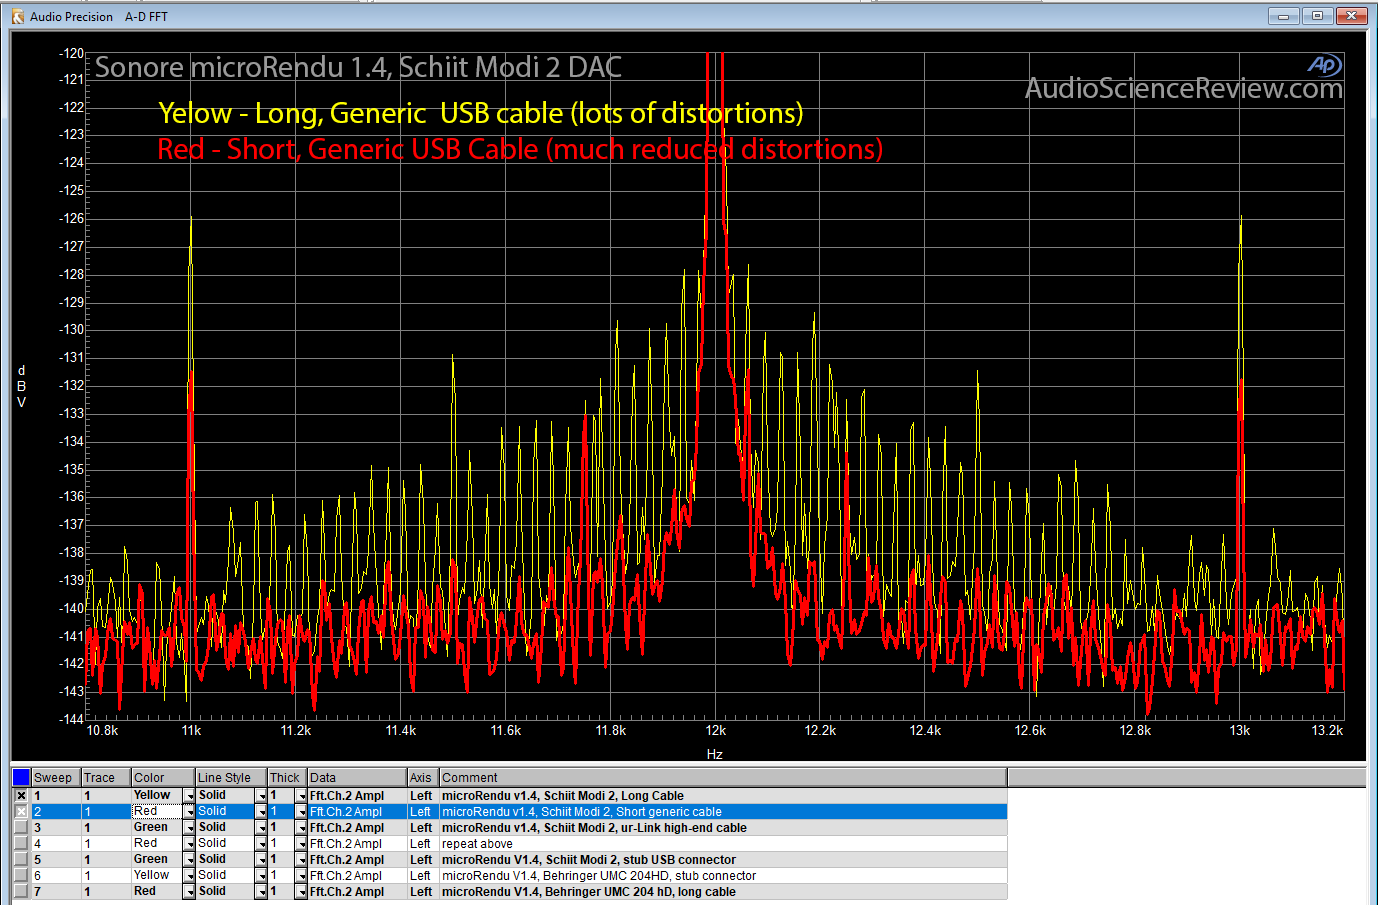The height and width of the screenshot is (905, 1378).
Task: Click the -120 amplitude axis label
Action: 71,53
